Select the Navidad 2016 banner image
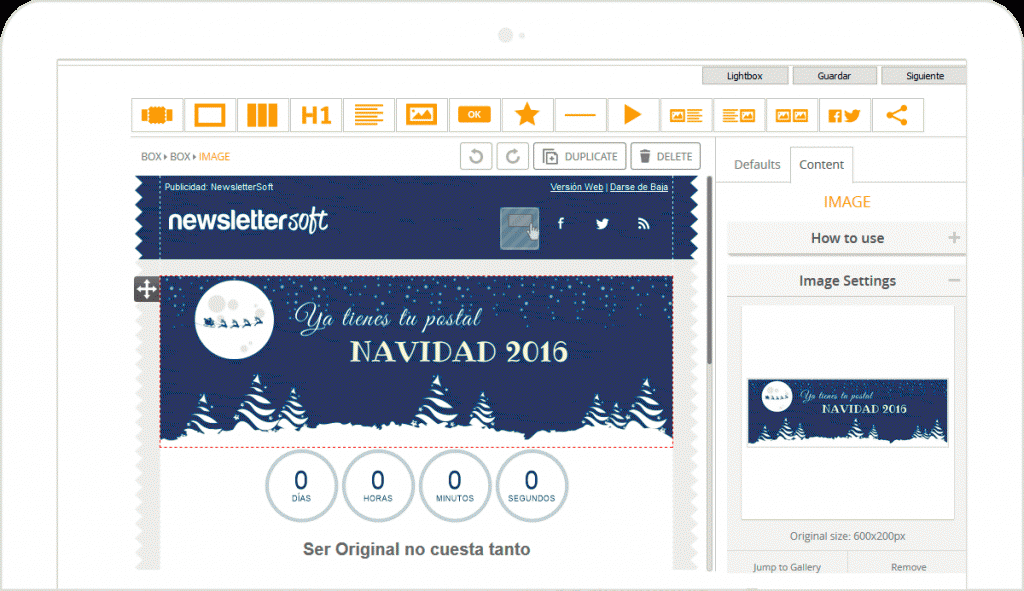Viewport: 1024px width, 591px height. [x=417, y=361]
